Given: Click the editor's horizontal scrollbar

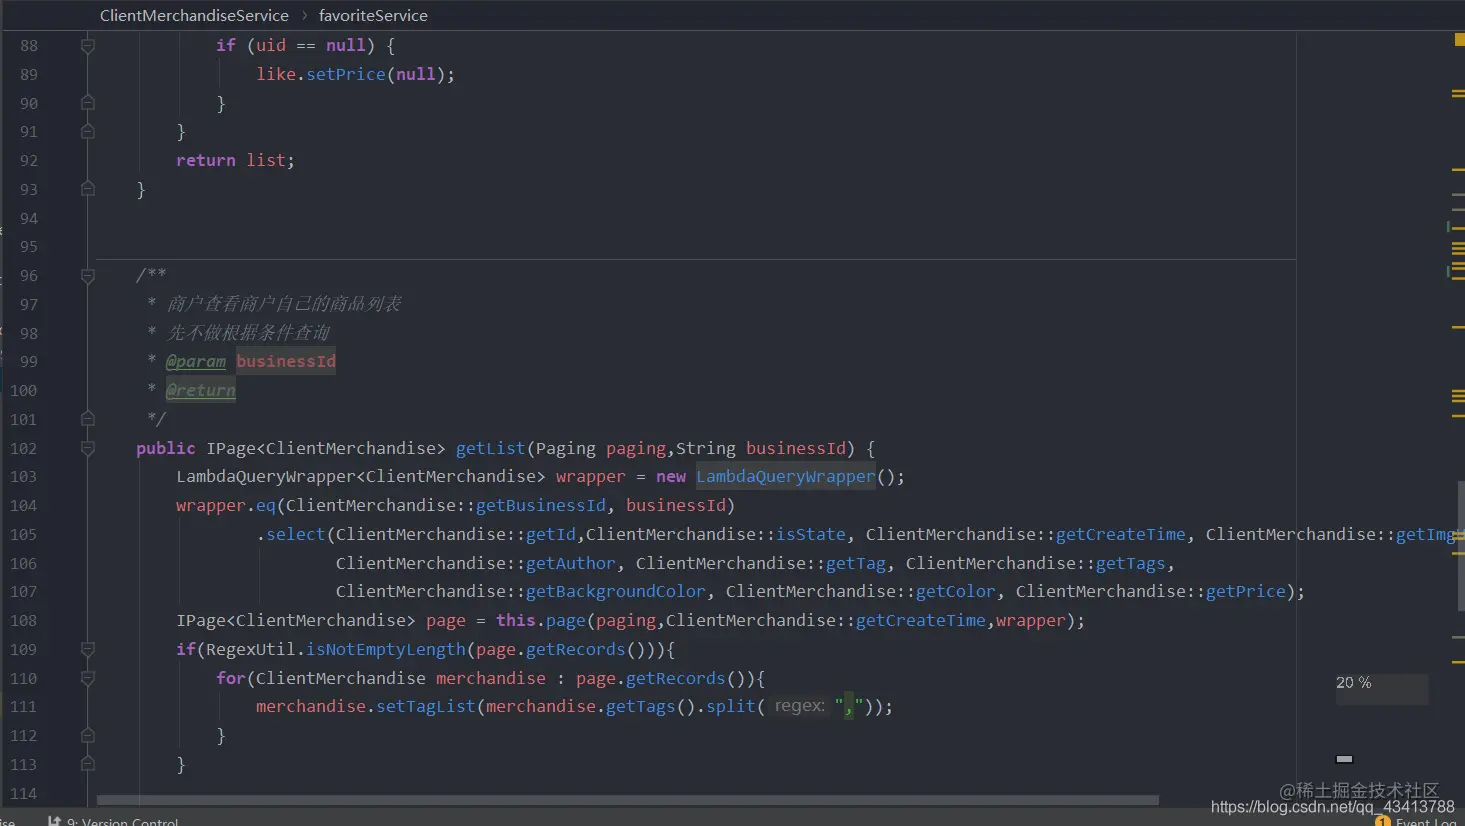Looking at the screenshot, I should (628, 800).
